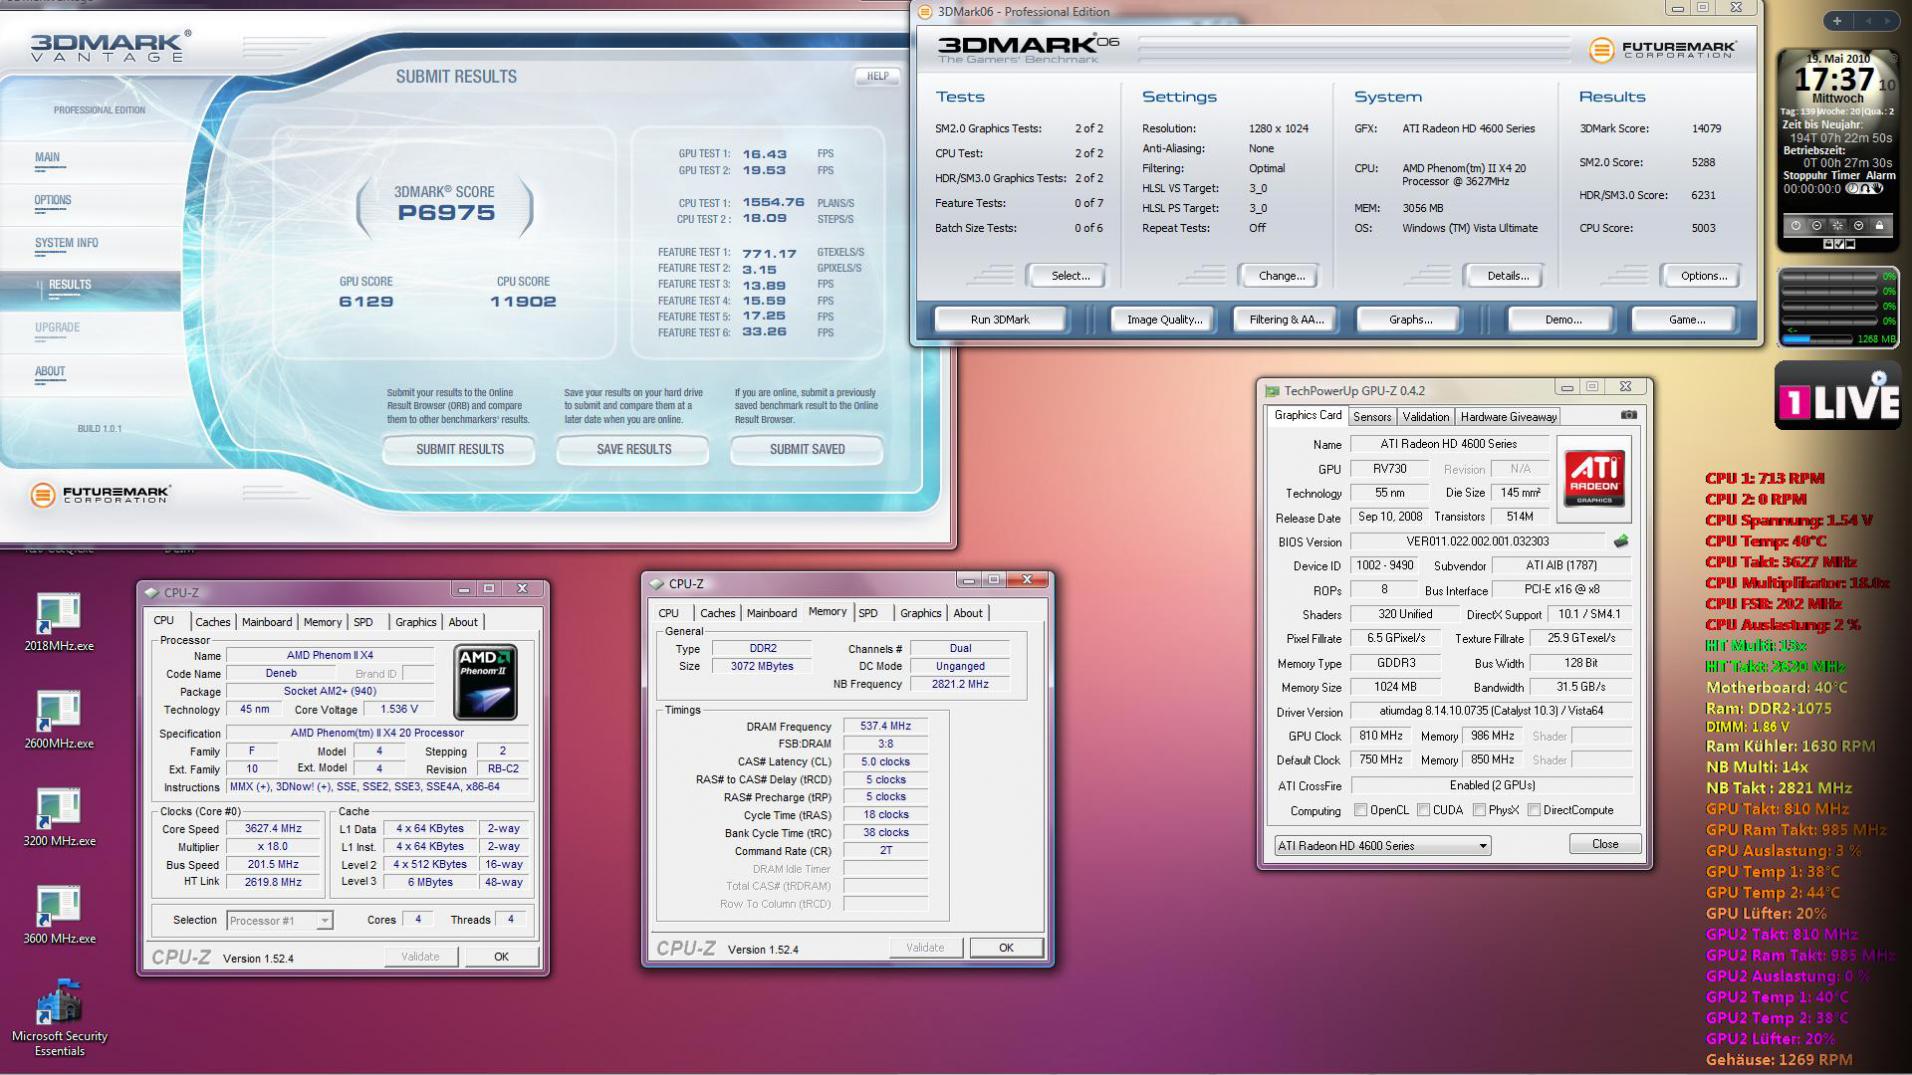Toggle the CUDA checkbox in GPU-Z
This screenshot has width=1912, height=1075.
tap(1423, 810)
